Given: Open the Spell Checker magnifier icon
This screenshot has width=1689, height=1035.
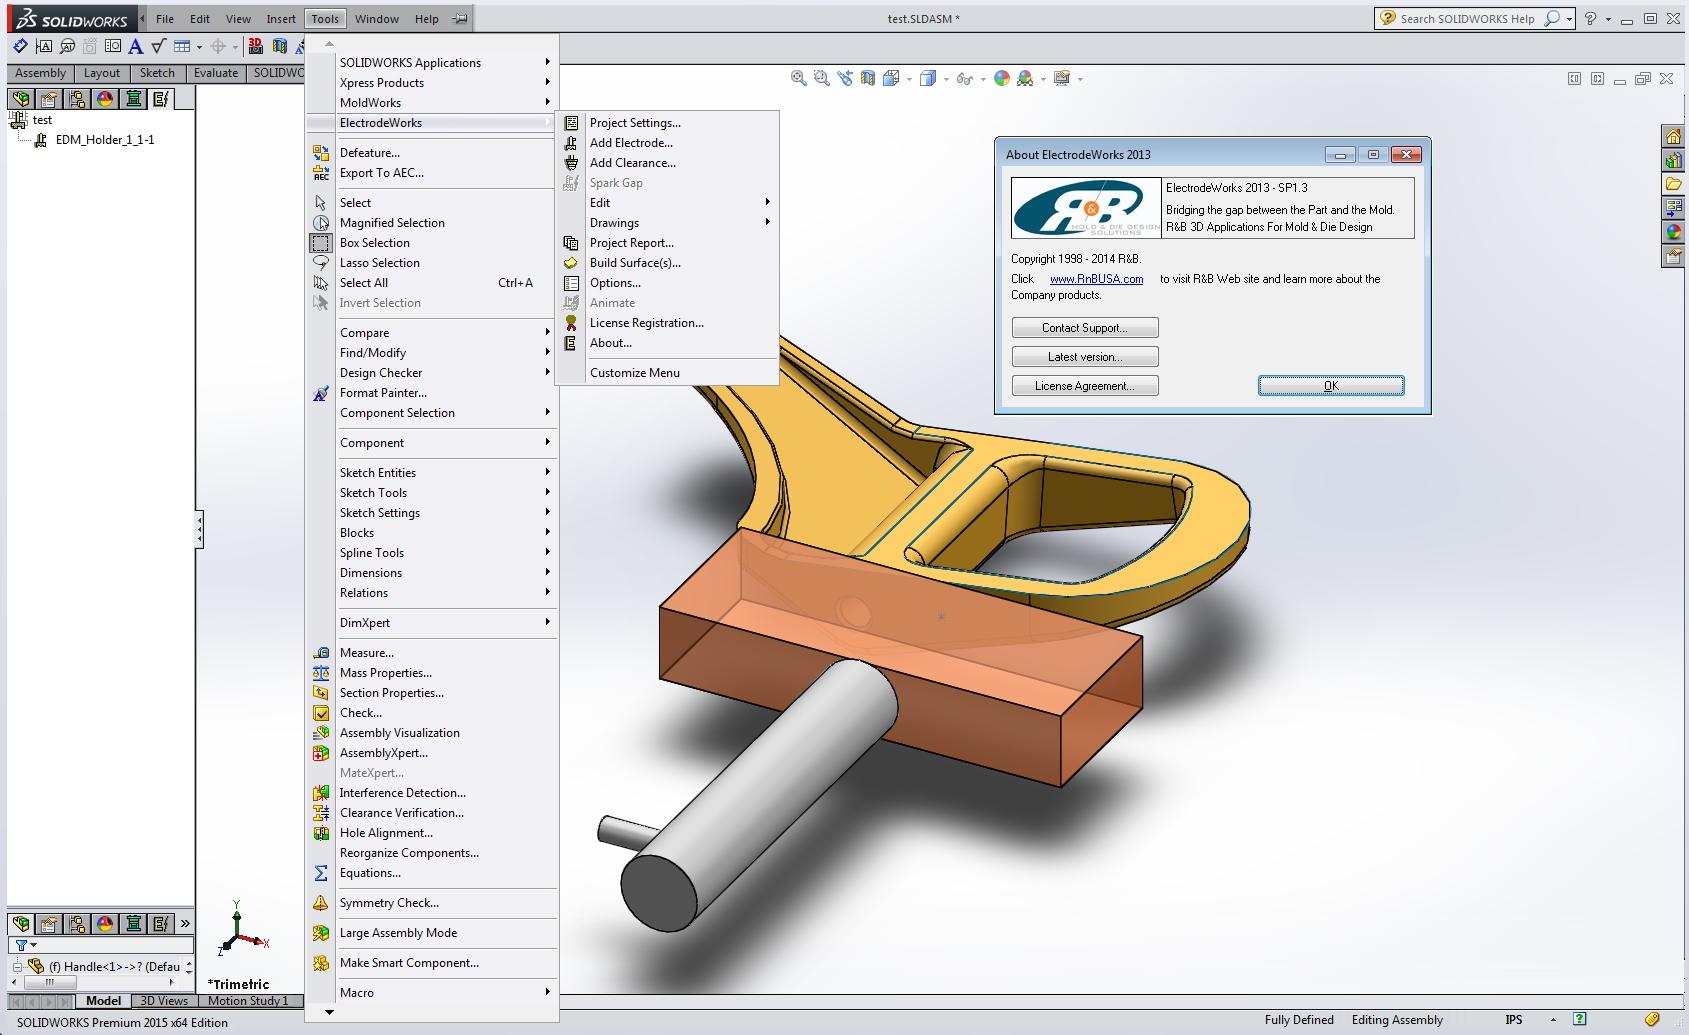Looking at the screenshot, I should [67, 46].
